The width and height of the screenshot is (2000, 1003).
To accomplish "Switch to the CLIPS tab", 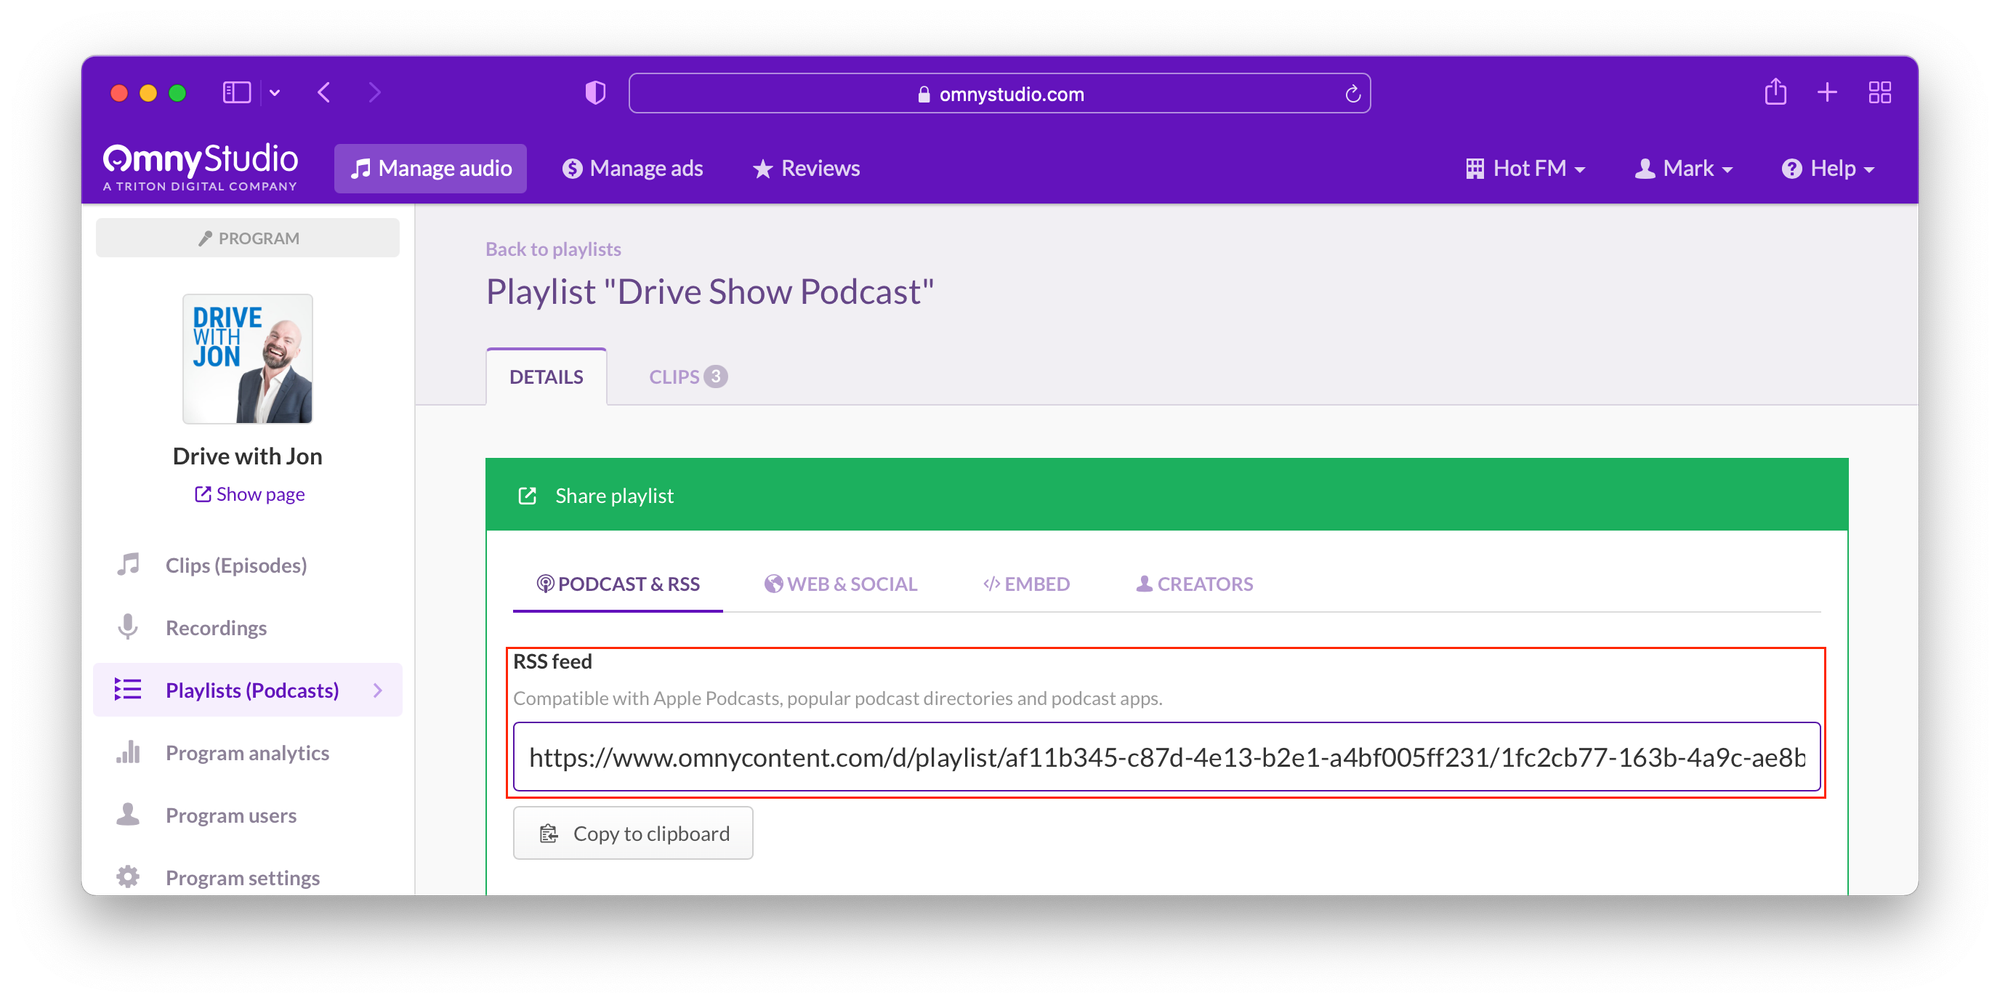I will (688, 377).
